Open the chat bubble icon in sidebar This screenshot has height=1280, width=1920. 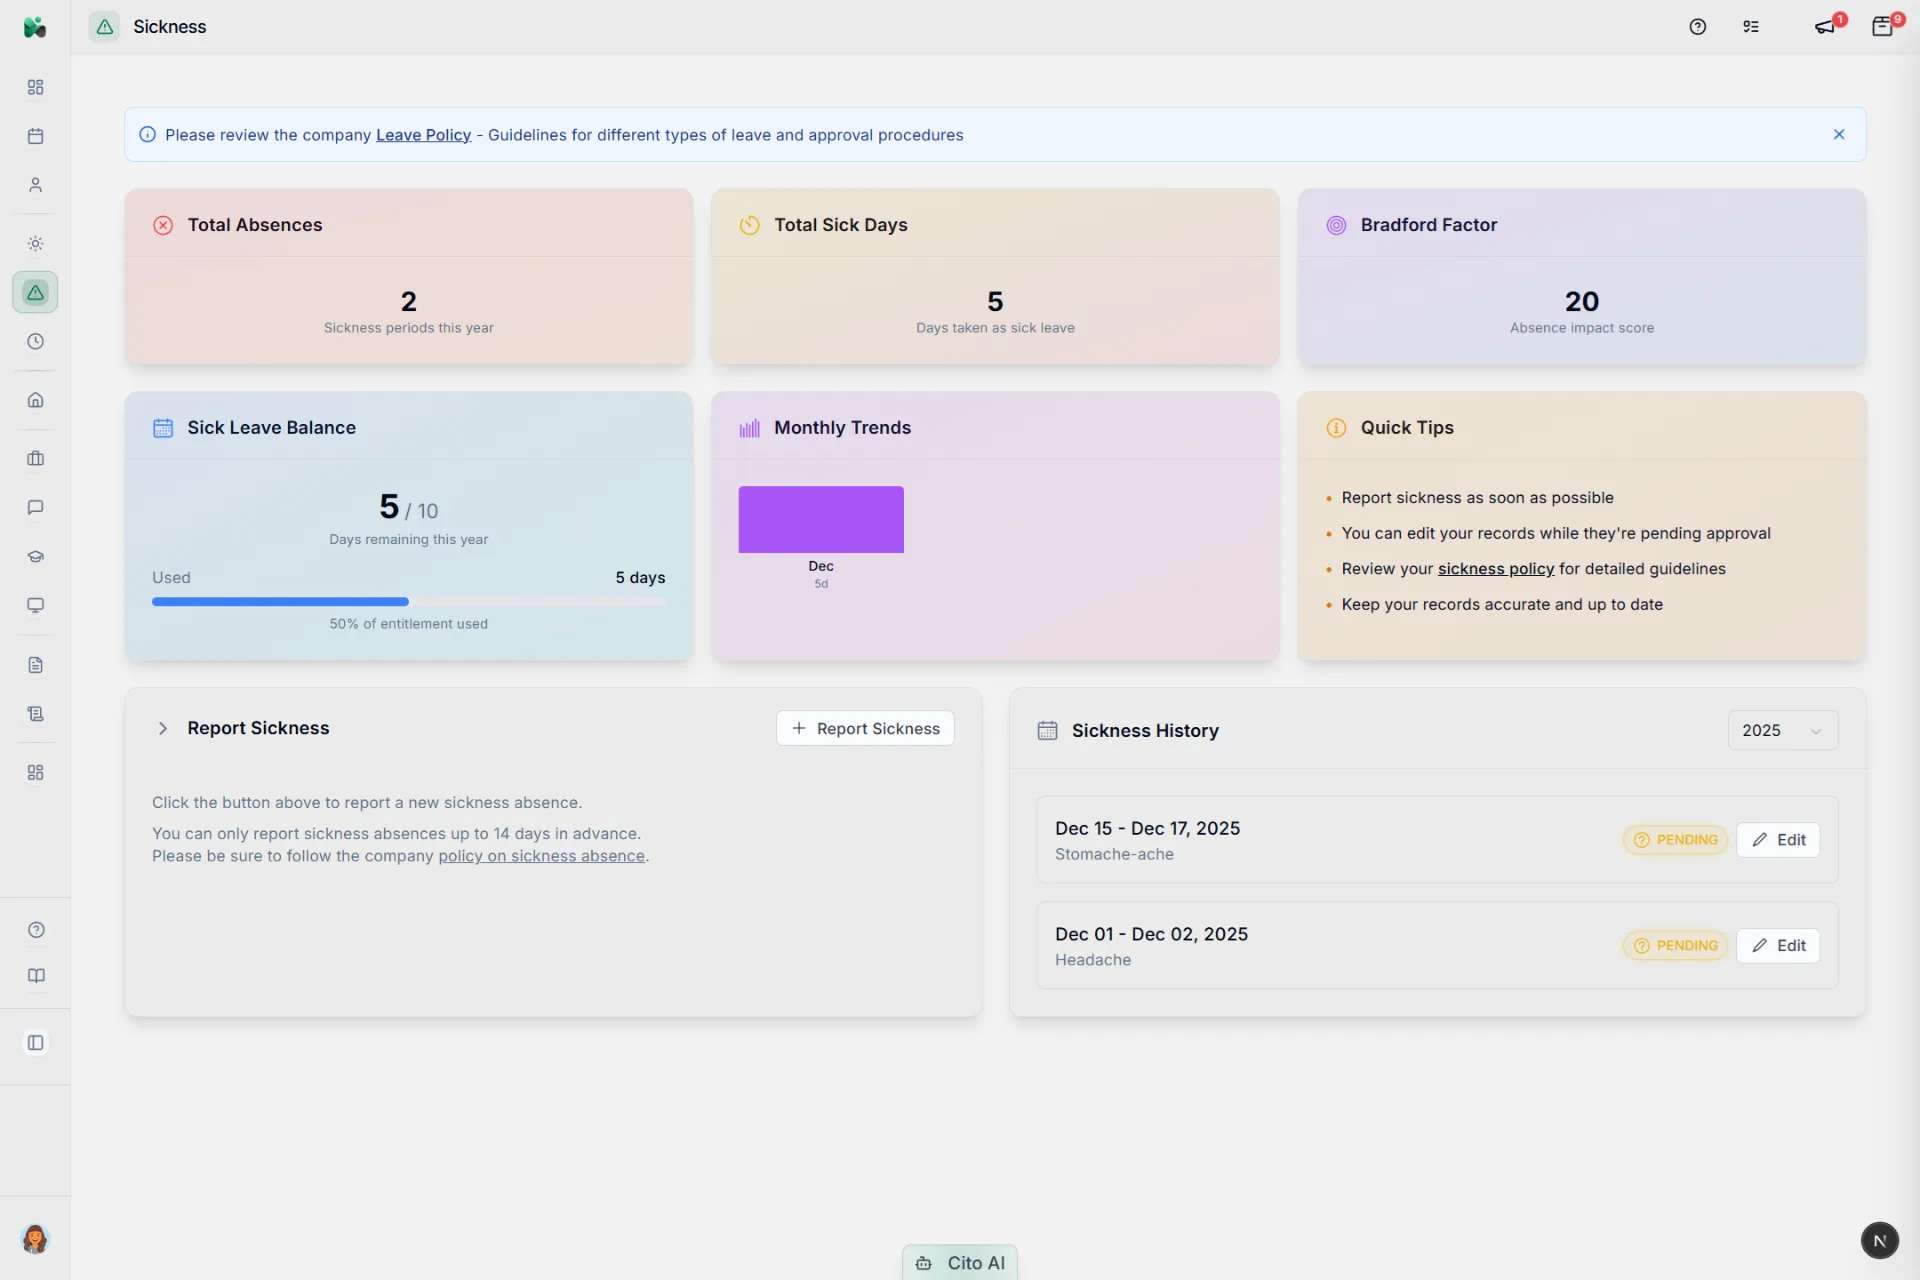35,508
